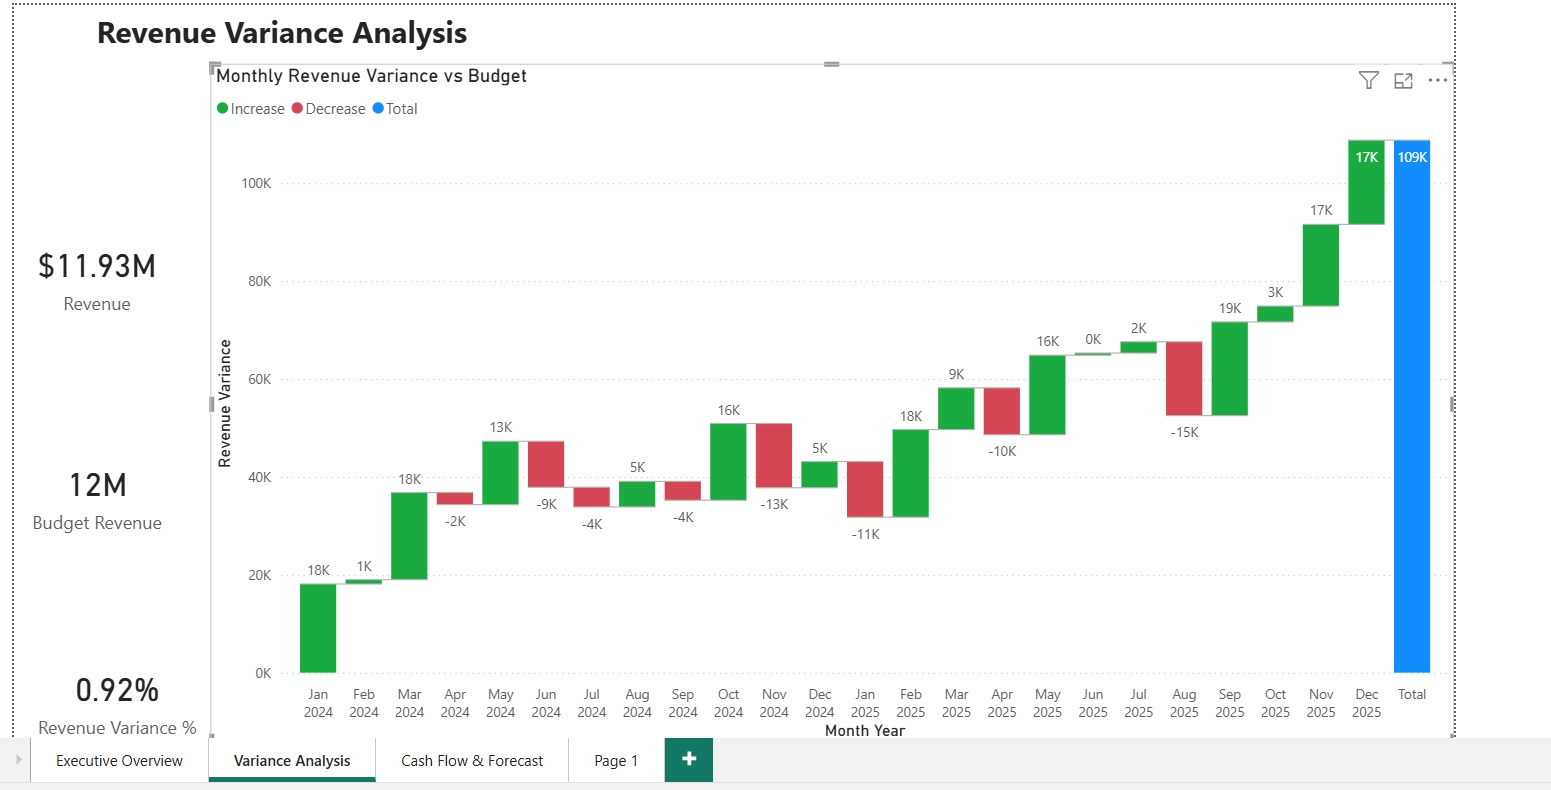Select the blue 109K Total bar
Screen dimensions: 1551x790
[x=1411, y=400]
